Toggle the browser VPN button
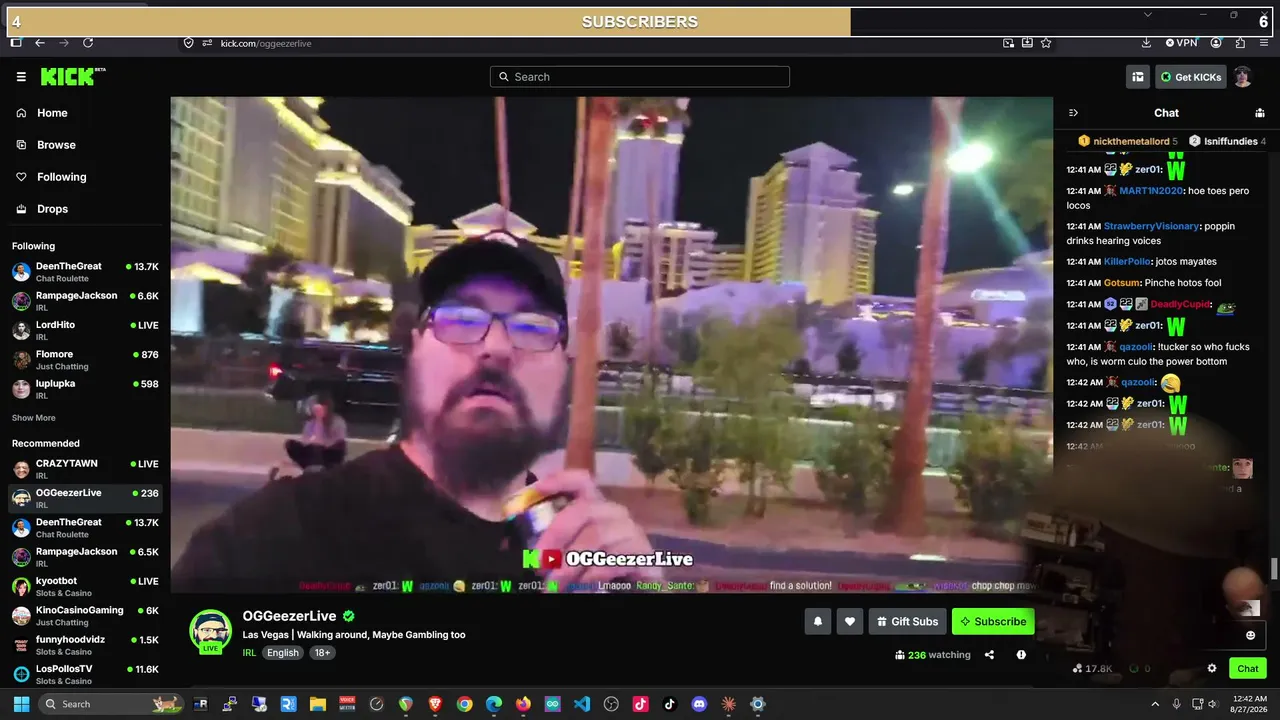Image resolution: width=1280 pixels, height=720 pixels. [x=1181, y=43]
